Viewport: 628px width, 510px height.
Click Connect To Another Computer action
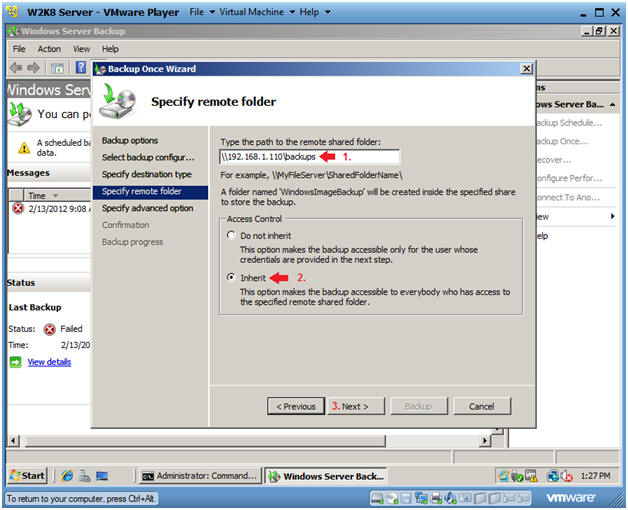tap(568, 197)
